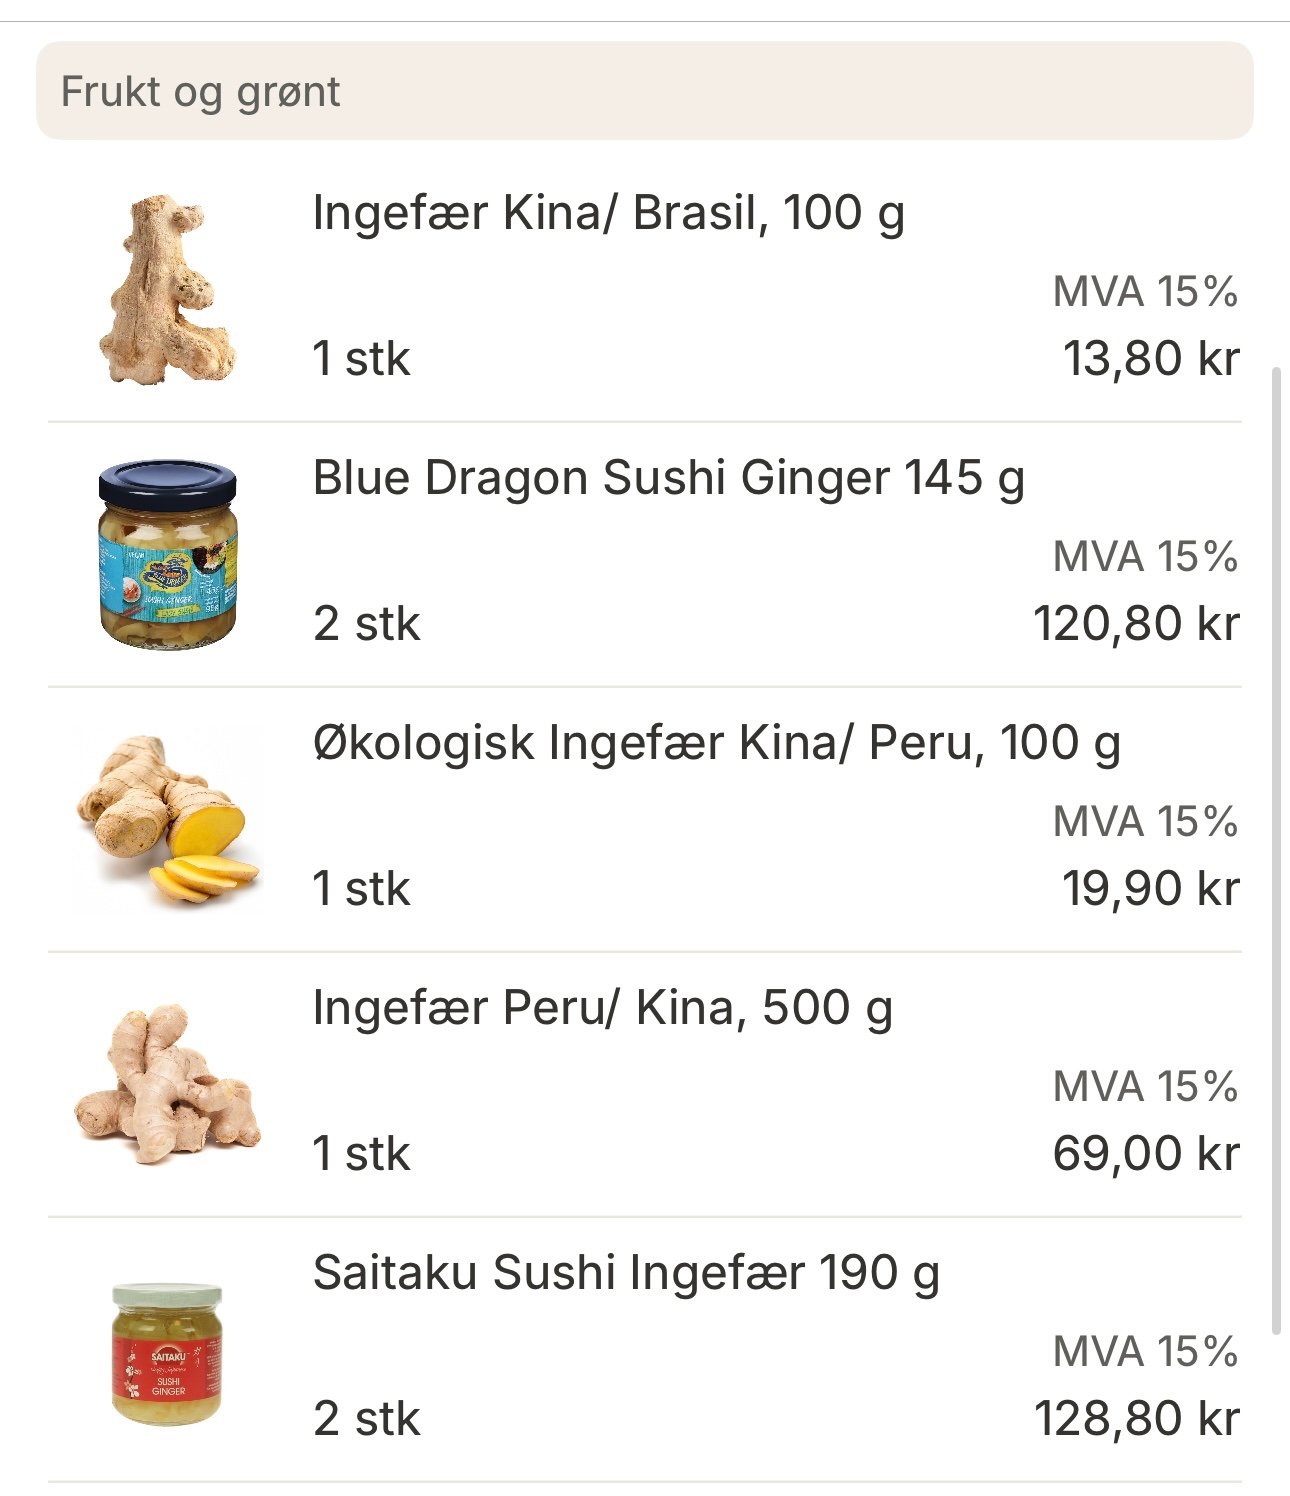This screenshot has width=1290, height=1496.
Task: Open Saitaku Sushi Ingefær 190 g title
Action: (626, 1273)
